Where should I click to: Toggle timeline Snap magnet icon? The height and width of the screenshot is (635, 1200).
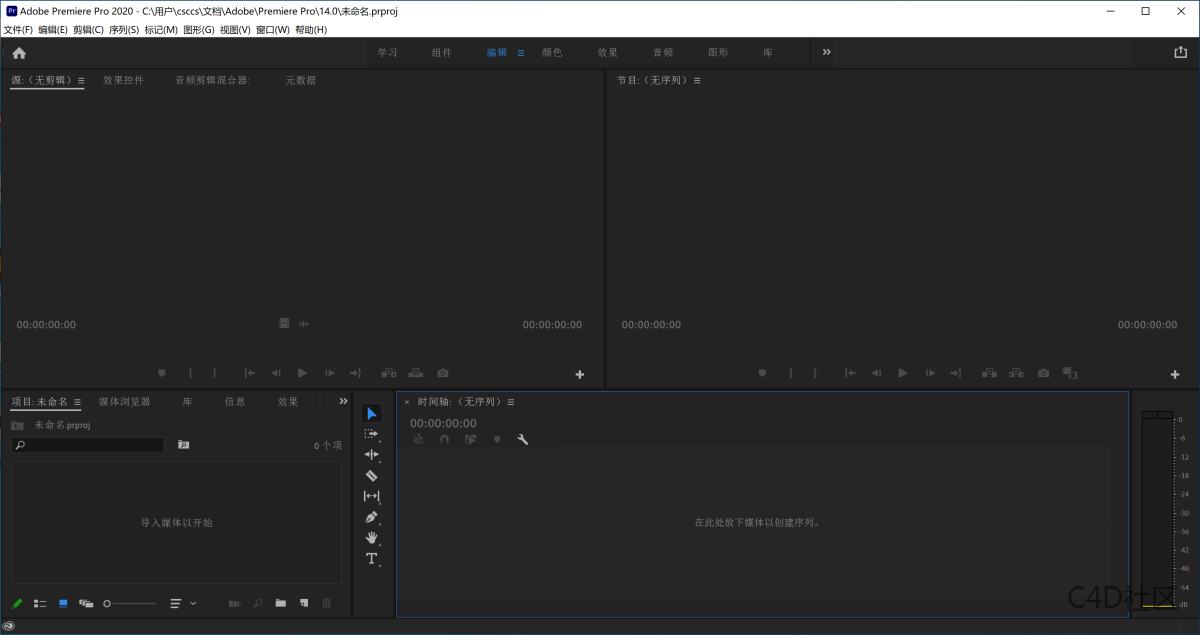point(444,439)
